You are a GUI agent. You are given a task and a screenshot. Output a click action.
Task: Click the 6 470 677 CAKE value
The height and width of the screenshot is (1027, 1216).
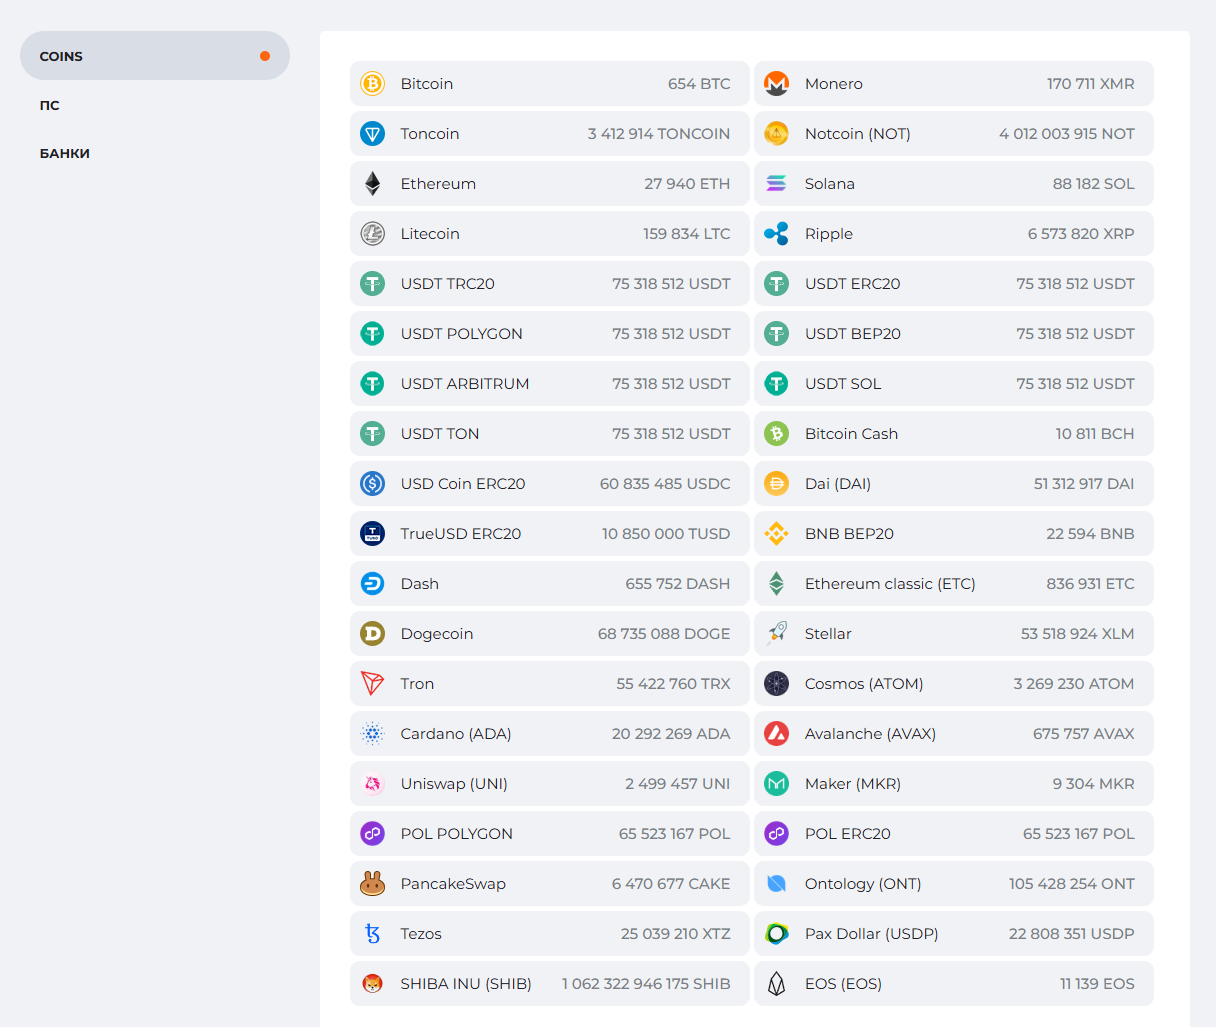click(x=671, y=884)
